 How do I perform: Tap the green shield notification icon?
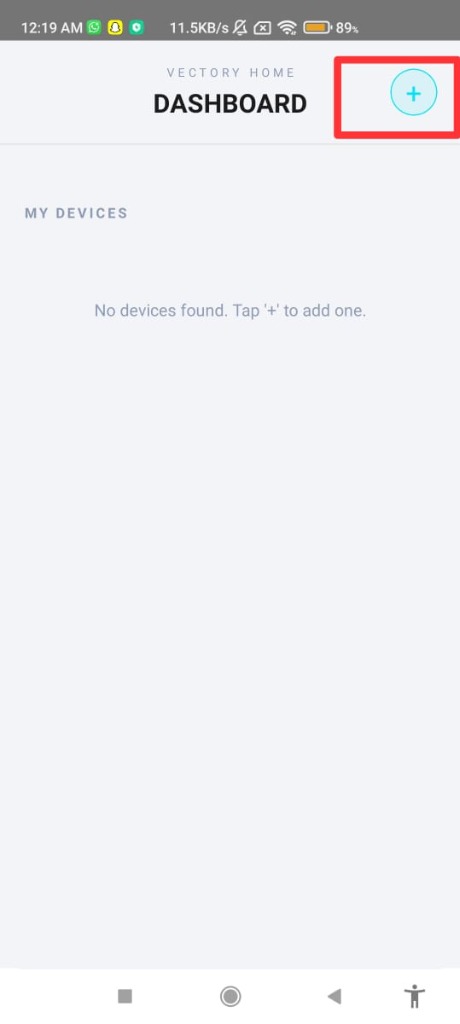(137, 27)
